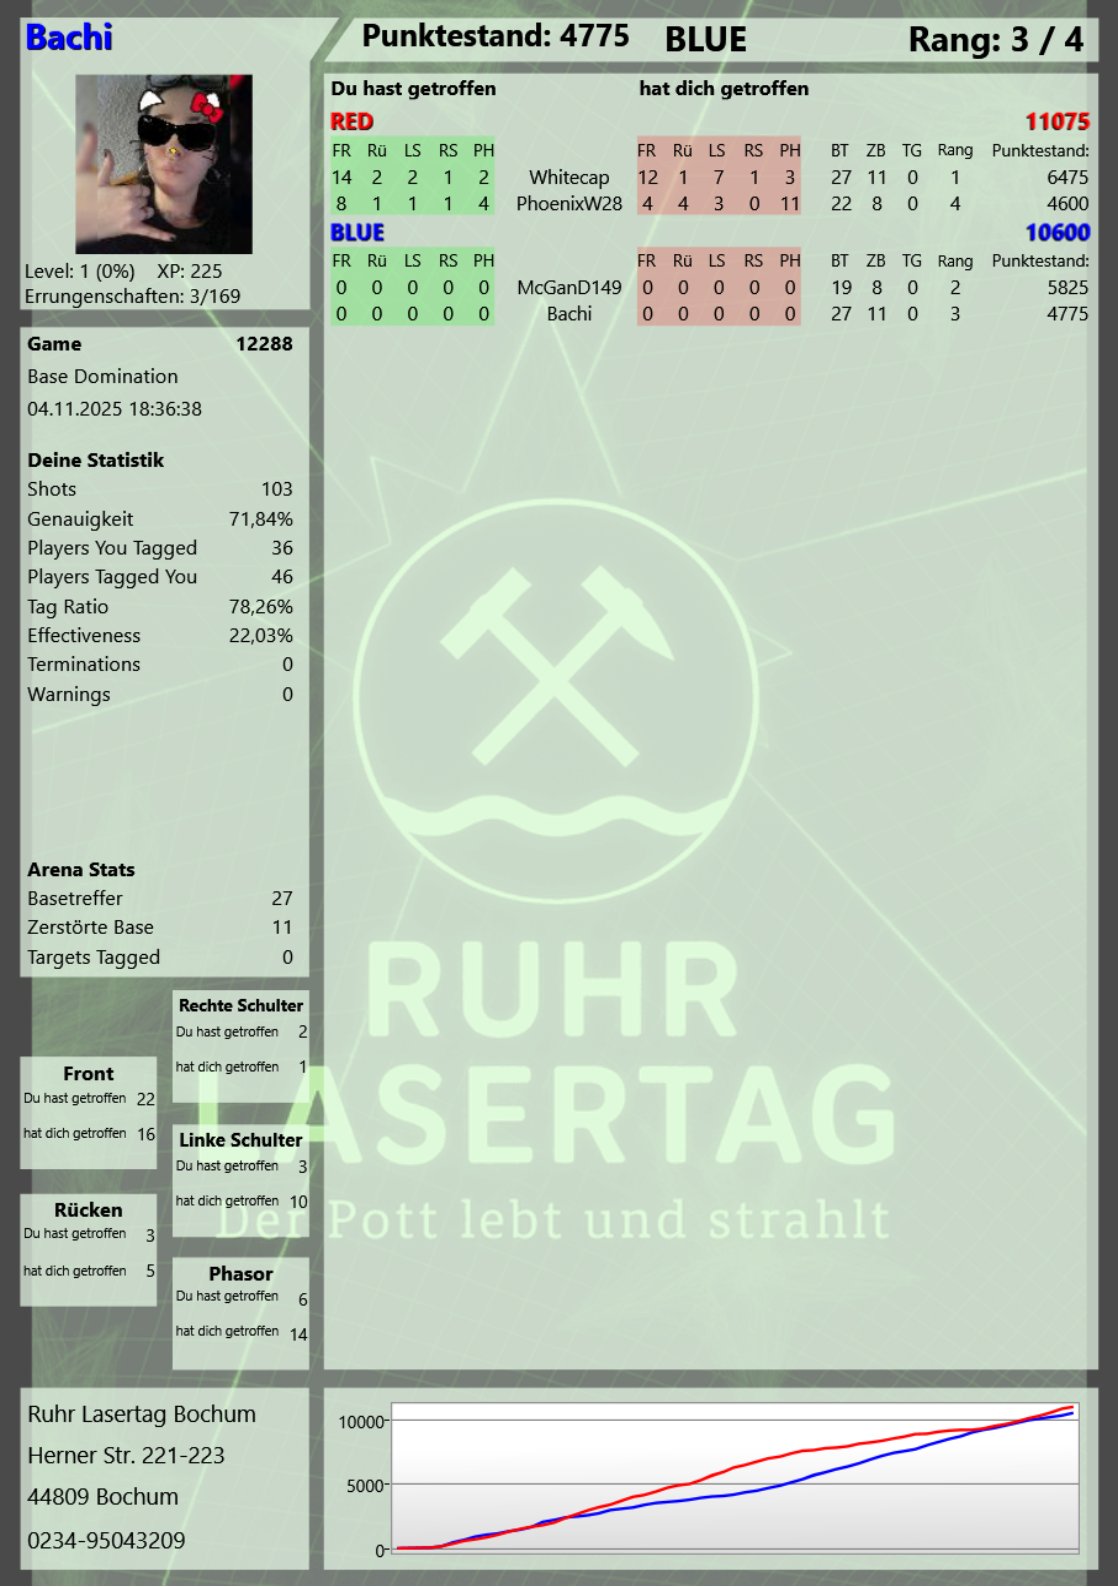Viewport: 1118px width, 1587px height.
Task: Click the Game number 12288
Action: click(x=264, y=344)
